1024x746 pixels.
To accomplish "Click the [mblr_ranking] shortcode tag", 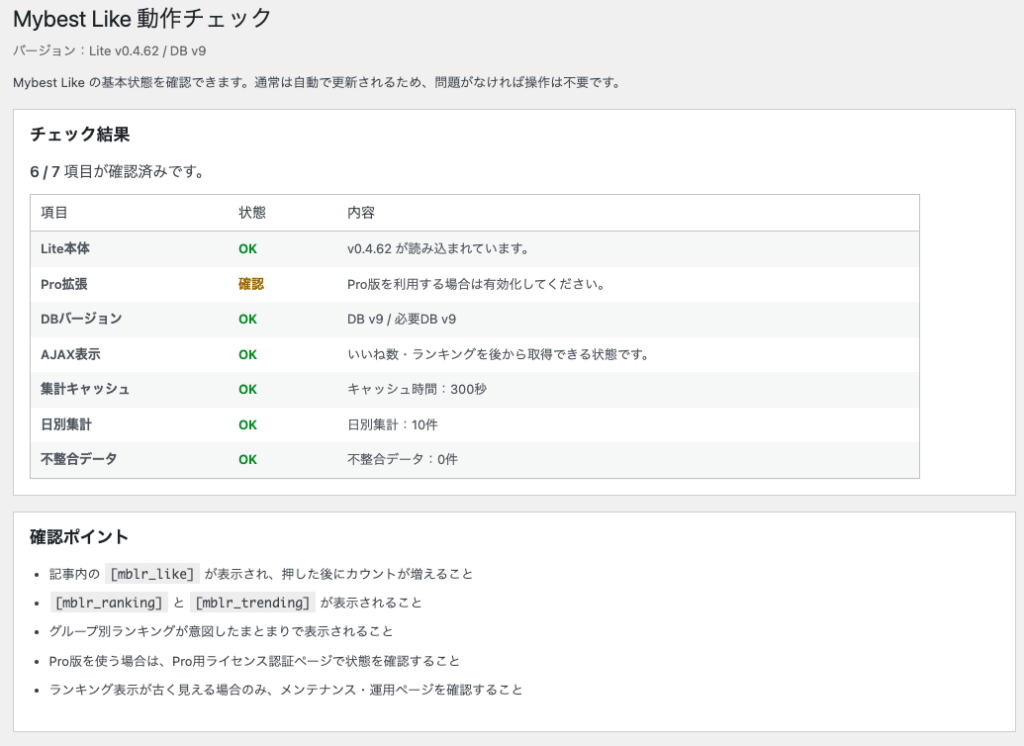I will pos(108,602).
